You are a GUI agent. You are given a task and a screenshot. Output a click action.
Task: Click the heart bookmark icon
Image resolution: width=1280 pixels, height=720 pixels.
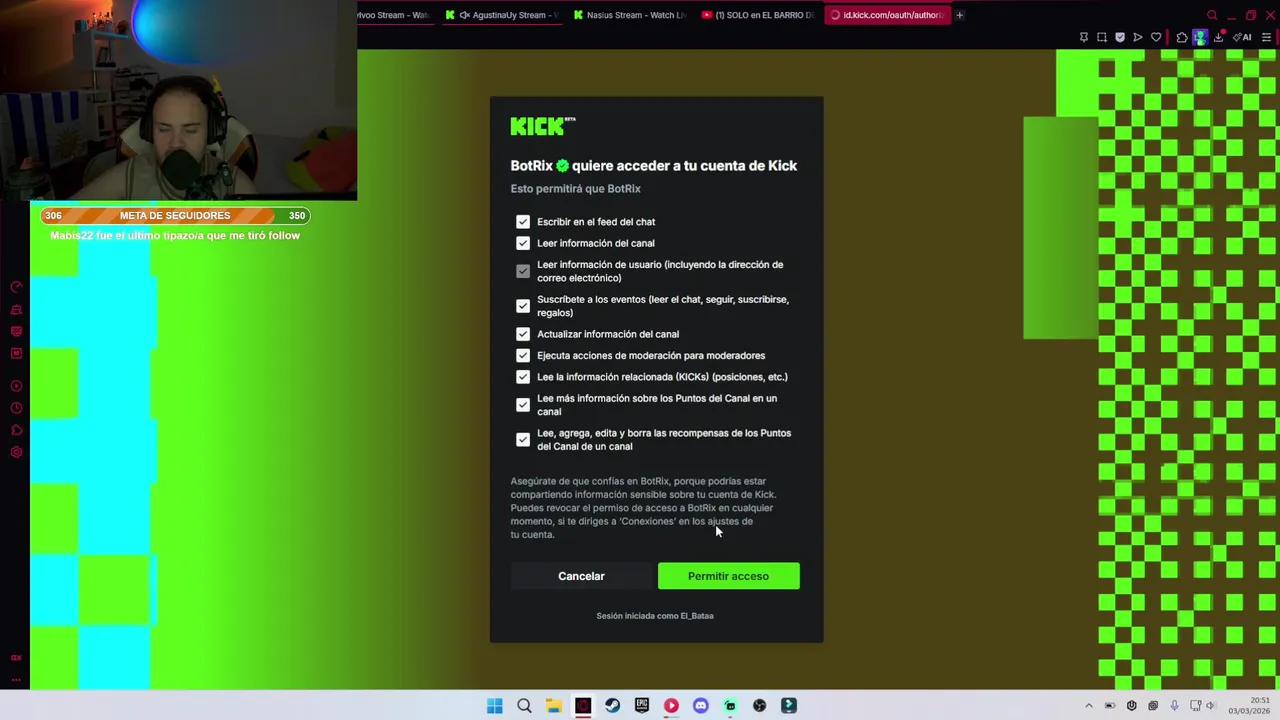point(1156,37)
